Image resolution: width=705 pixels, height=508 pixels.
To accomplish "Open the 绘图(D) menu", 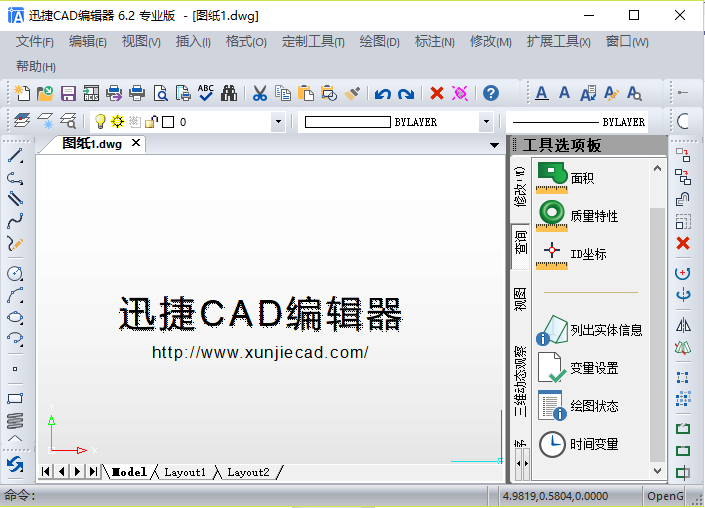I will pos(379,42).
